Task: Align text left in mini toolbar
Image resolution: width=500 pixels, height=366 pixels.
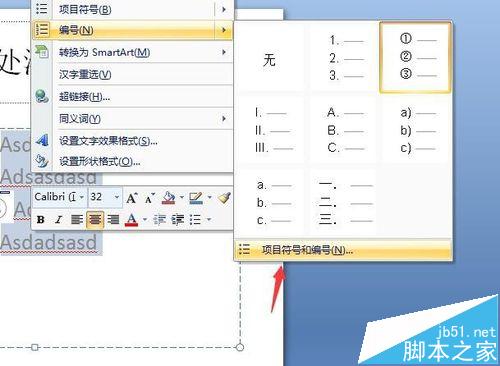Action: (77, 220)
